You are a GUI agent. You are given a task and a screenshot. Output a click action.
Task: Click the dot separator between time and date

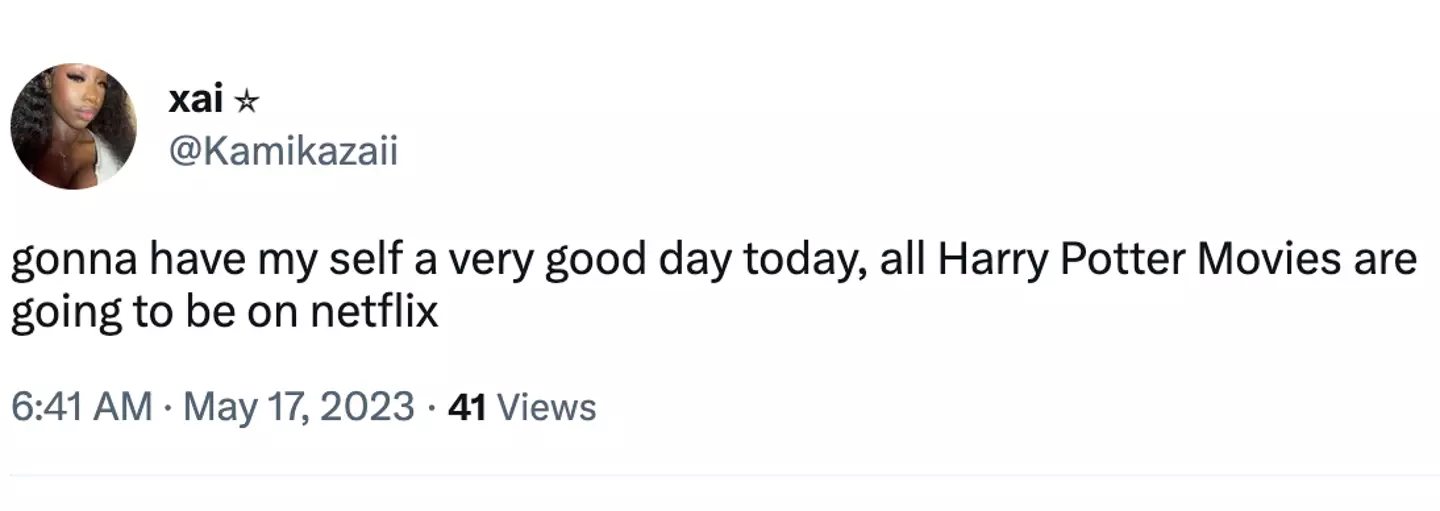point(166,407)
